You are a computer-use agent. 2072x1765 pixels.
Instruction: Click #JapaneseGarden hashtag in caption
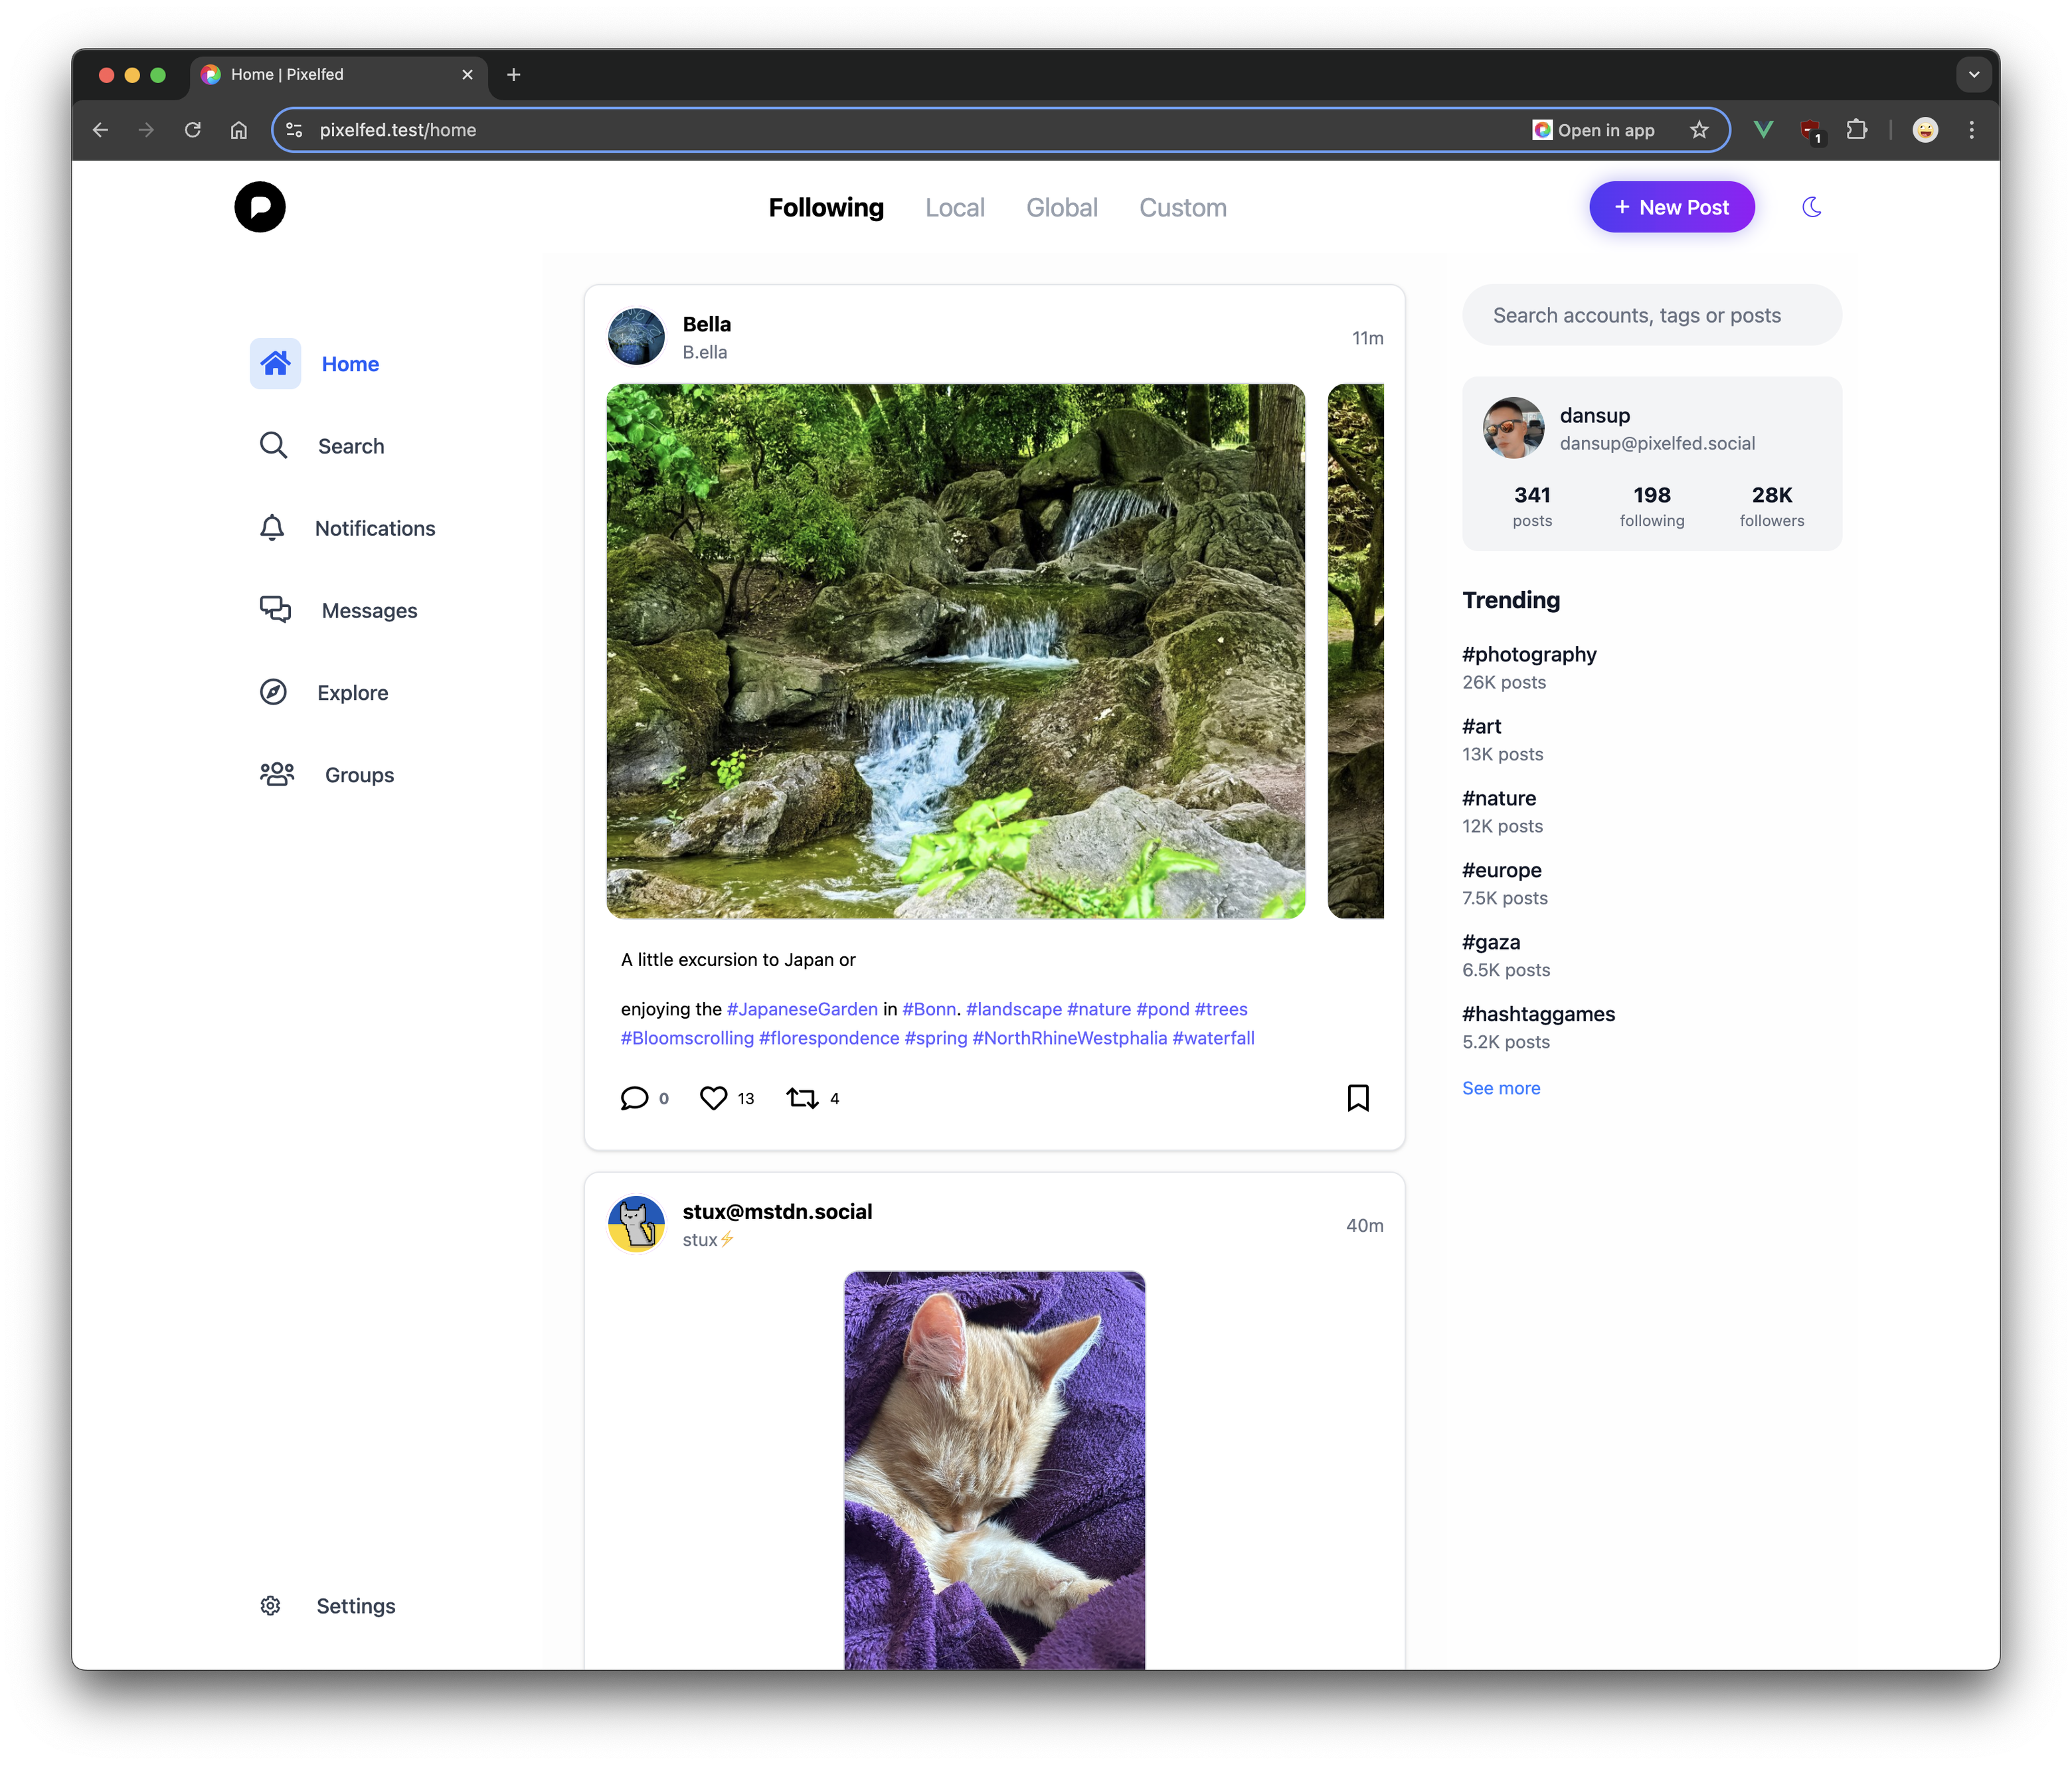tap(802, 1009)
